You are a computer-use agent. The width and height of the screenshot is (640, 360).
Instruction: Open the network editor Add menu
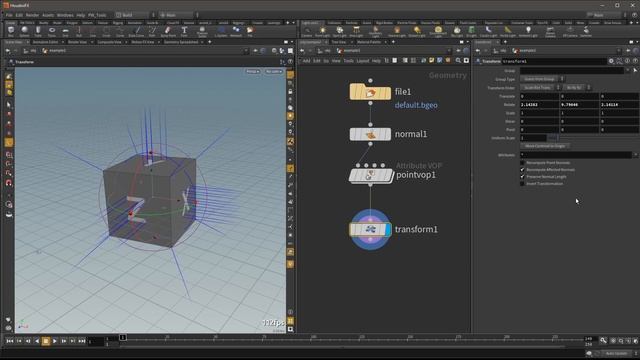[306, 60]
